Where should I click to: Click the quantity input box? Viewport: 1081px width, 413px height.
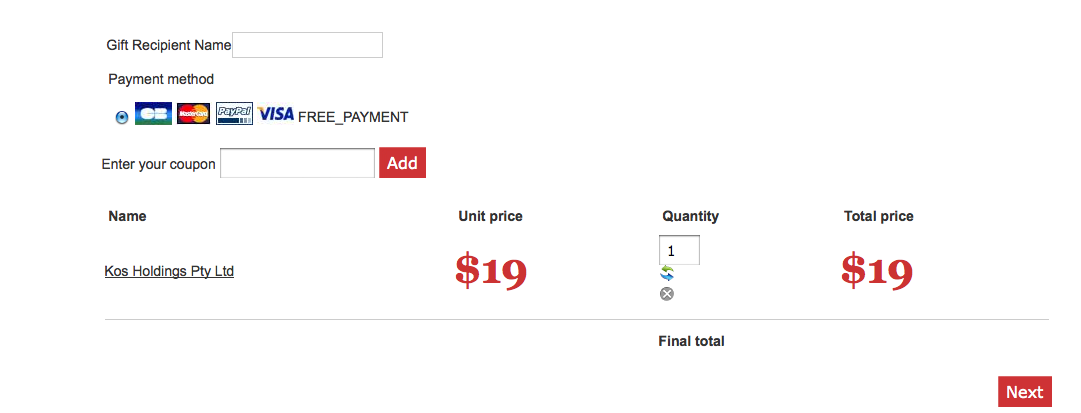679,250
